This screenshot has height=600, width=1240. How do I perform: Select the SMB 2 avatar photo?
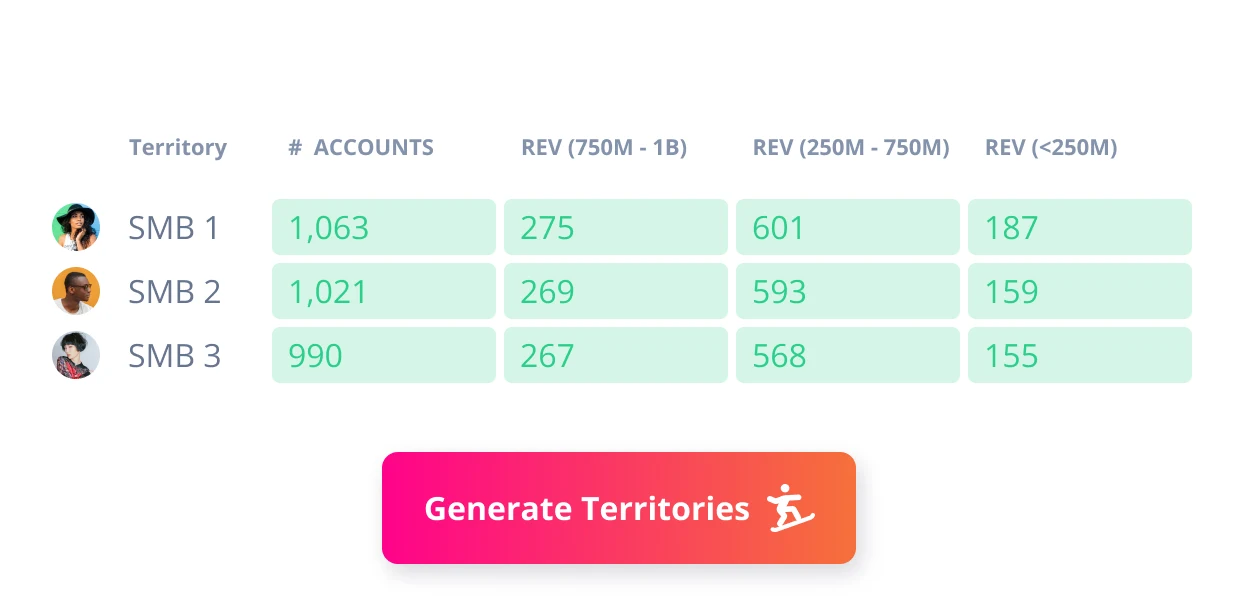76,291
